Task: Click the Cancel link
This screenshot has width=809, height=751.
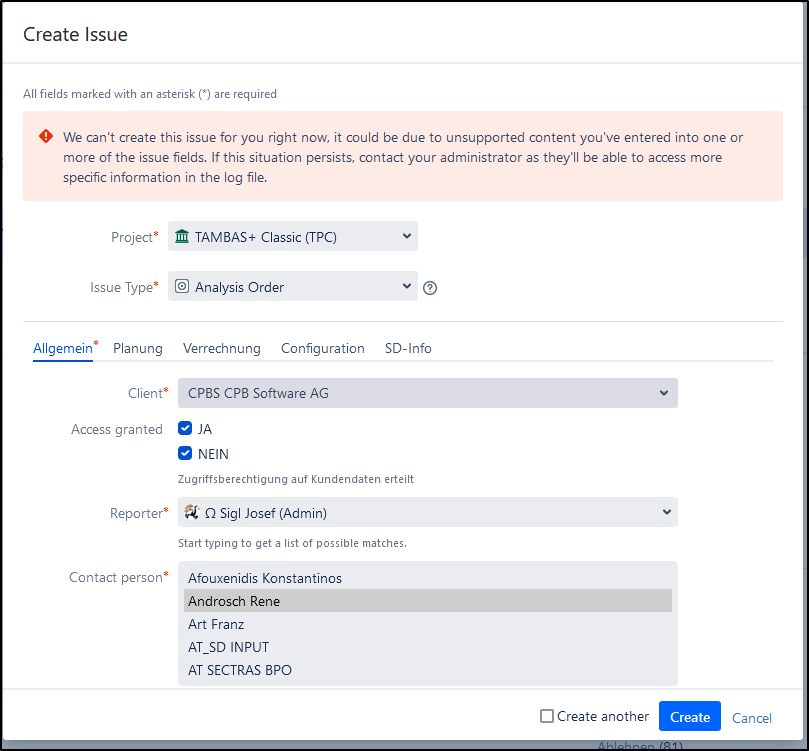Action: tap(752, 718)
